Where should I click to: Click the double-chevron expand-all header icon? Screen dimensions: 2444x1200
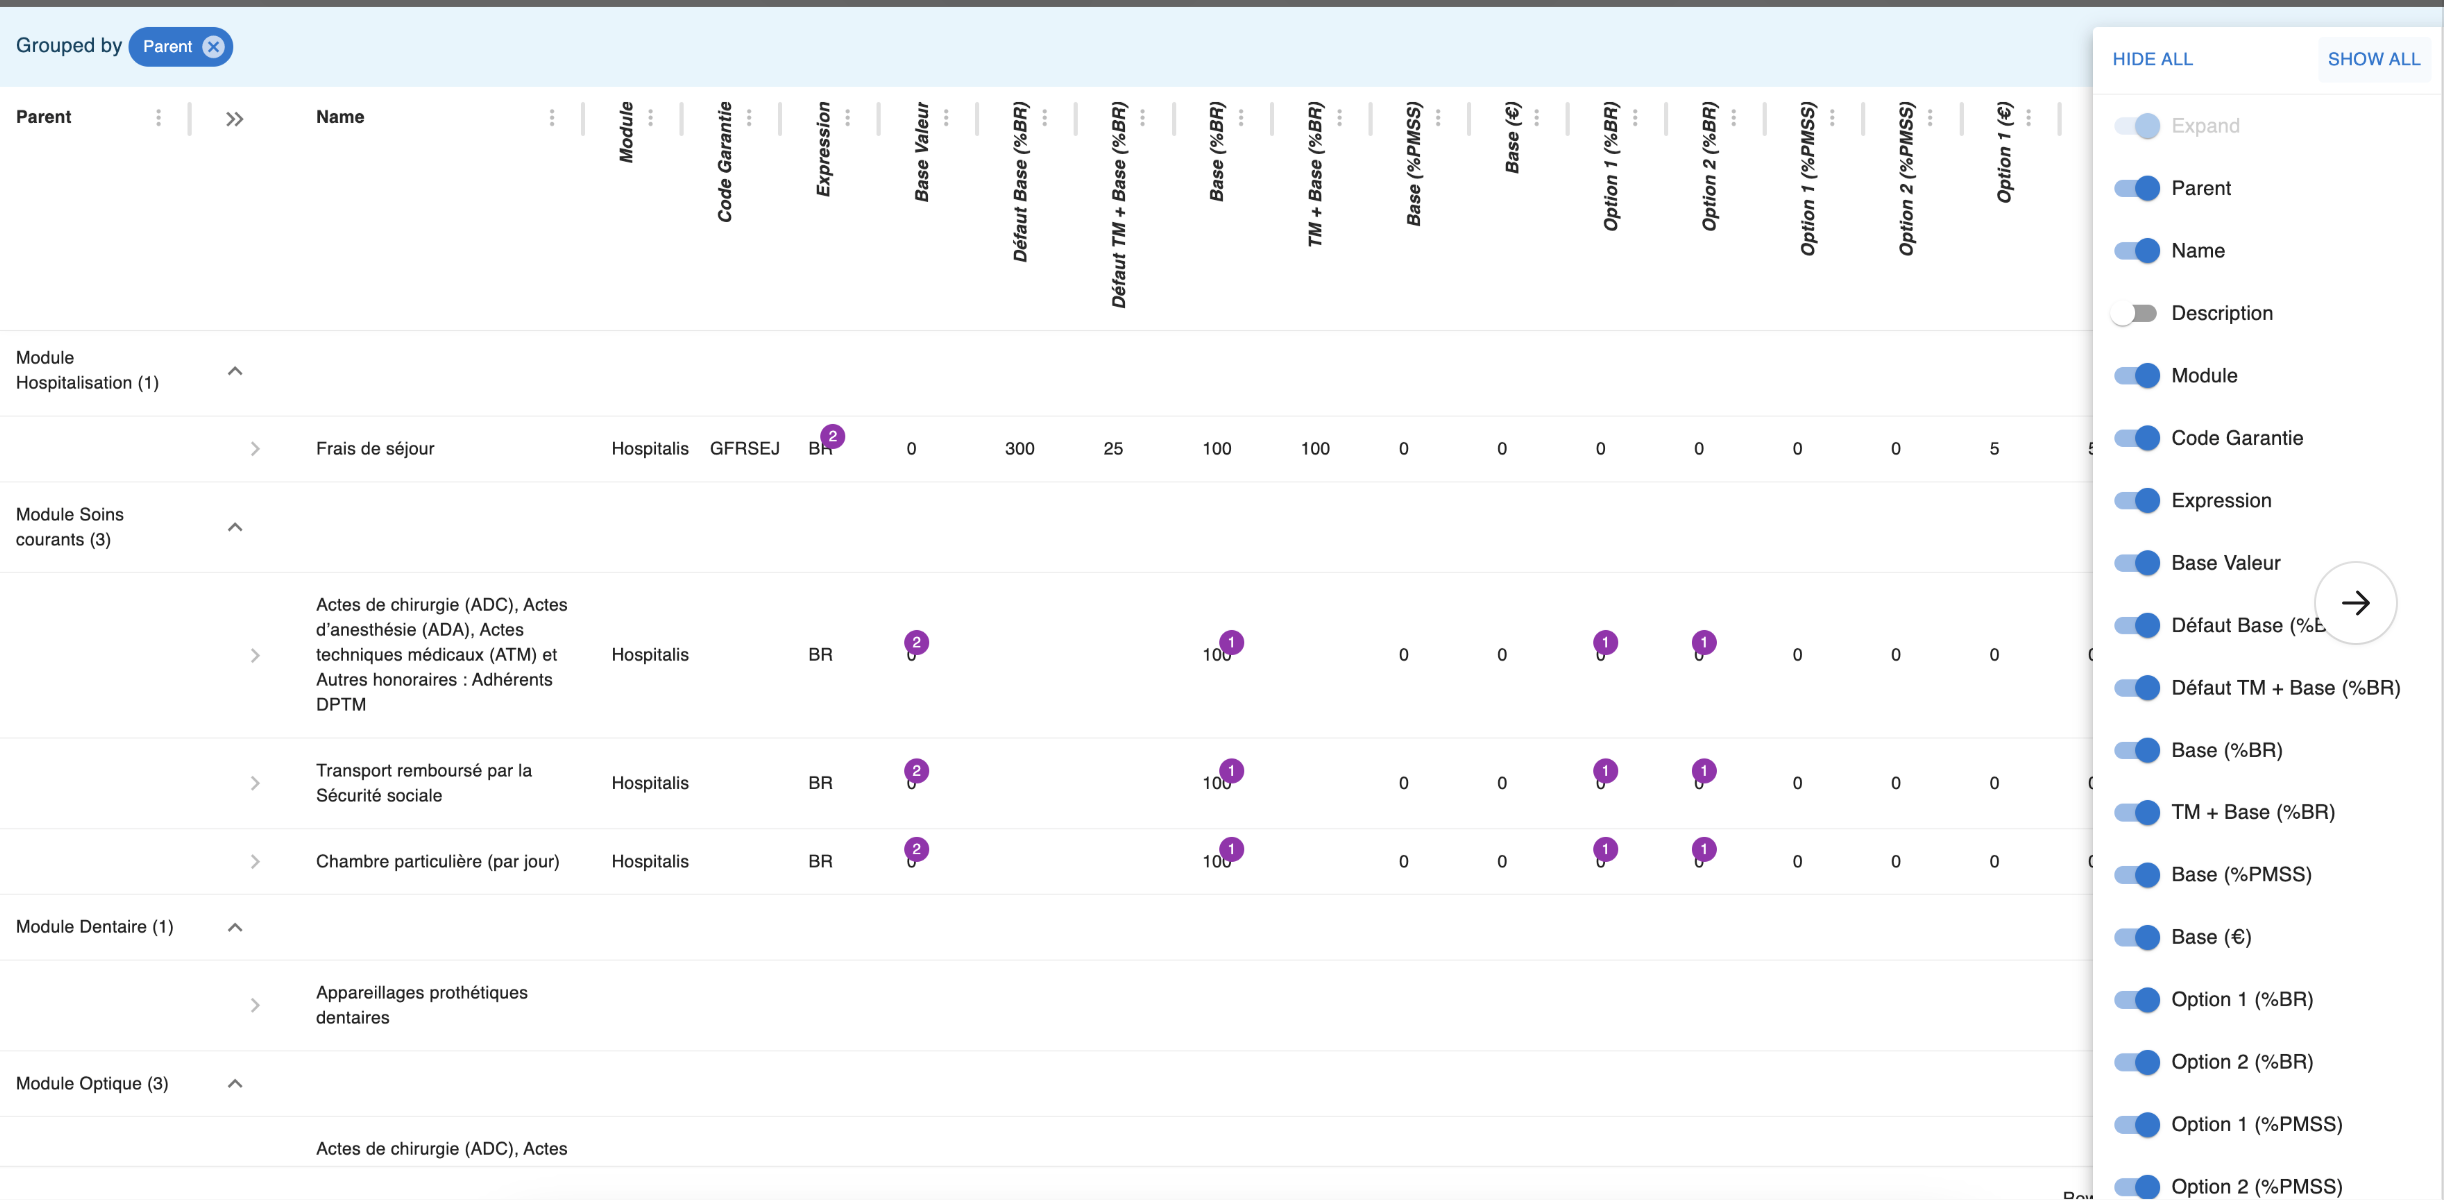[x=234, y=119]
